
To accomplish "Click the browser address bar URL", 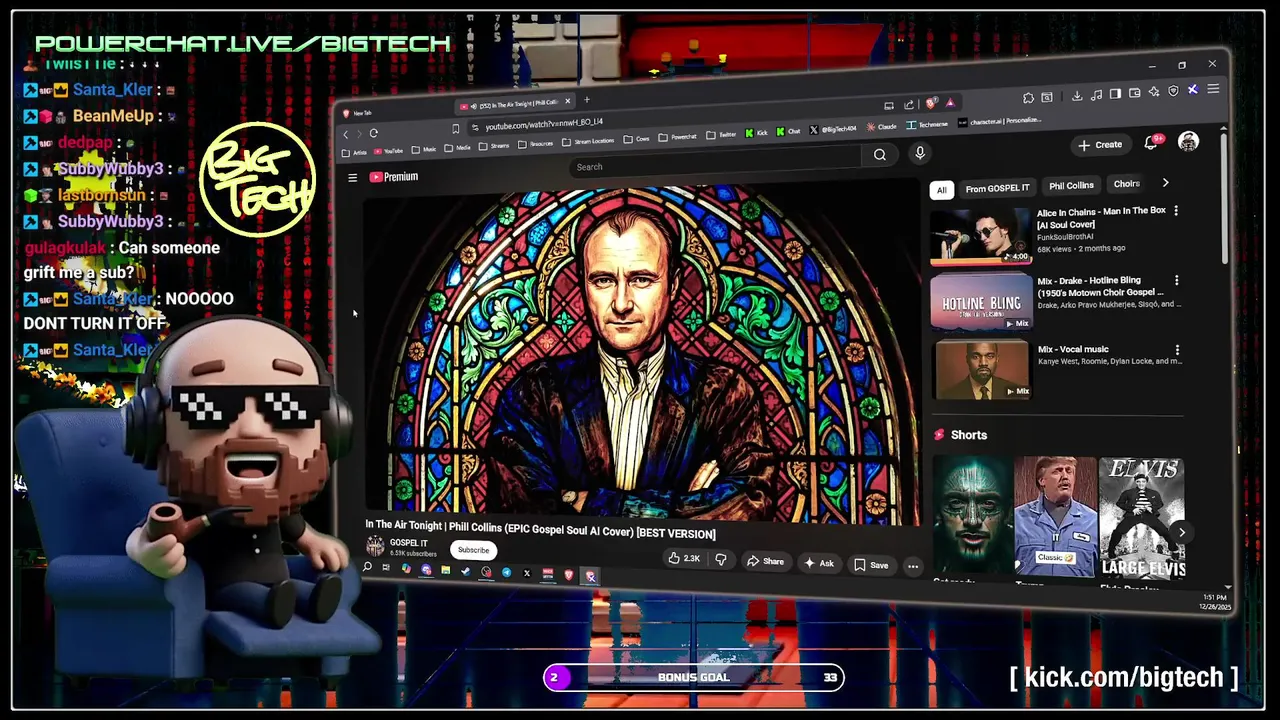I will pyautogui.click(x=544, y=125).
